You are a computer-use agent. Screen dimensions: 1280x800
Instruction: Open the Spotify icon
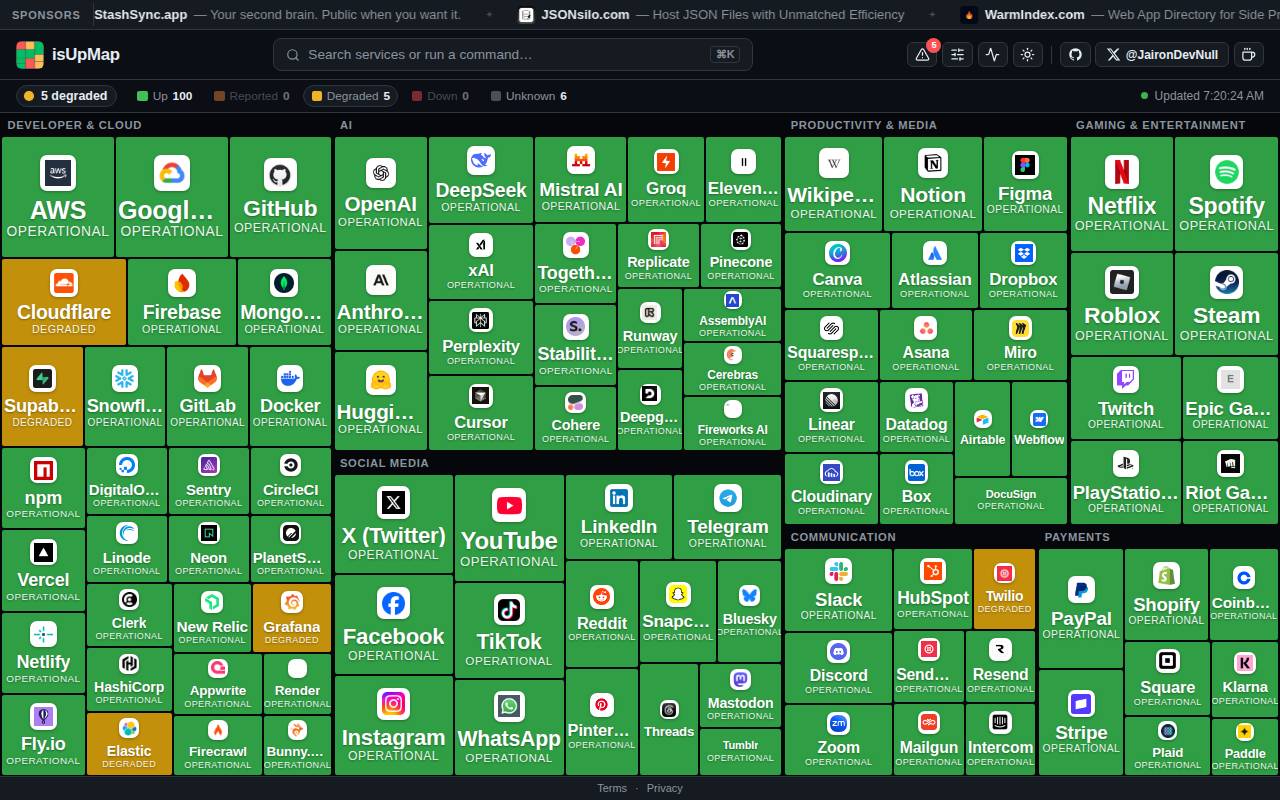(x=1226, y=172)
